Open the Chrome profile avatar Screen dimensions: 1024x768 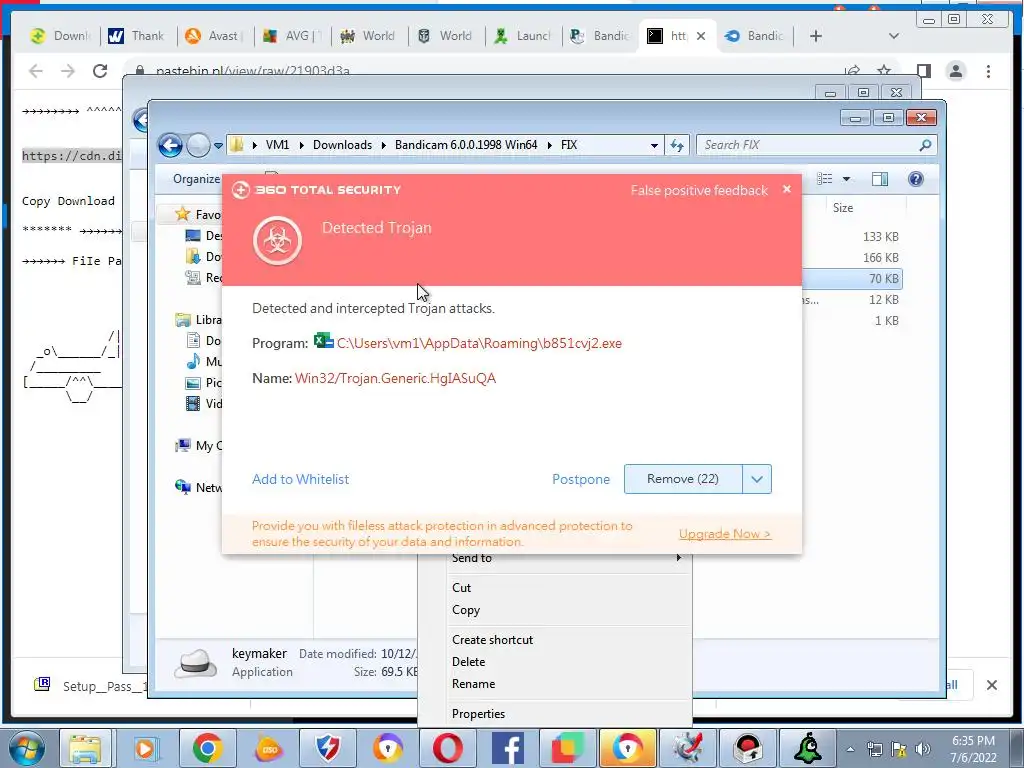955,71
